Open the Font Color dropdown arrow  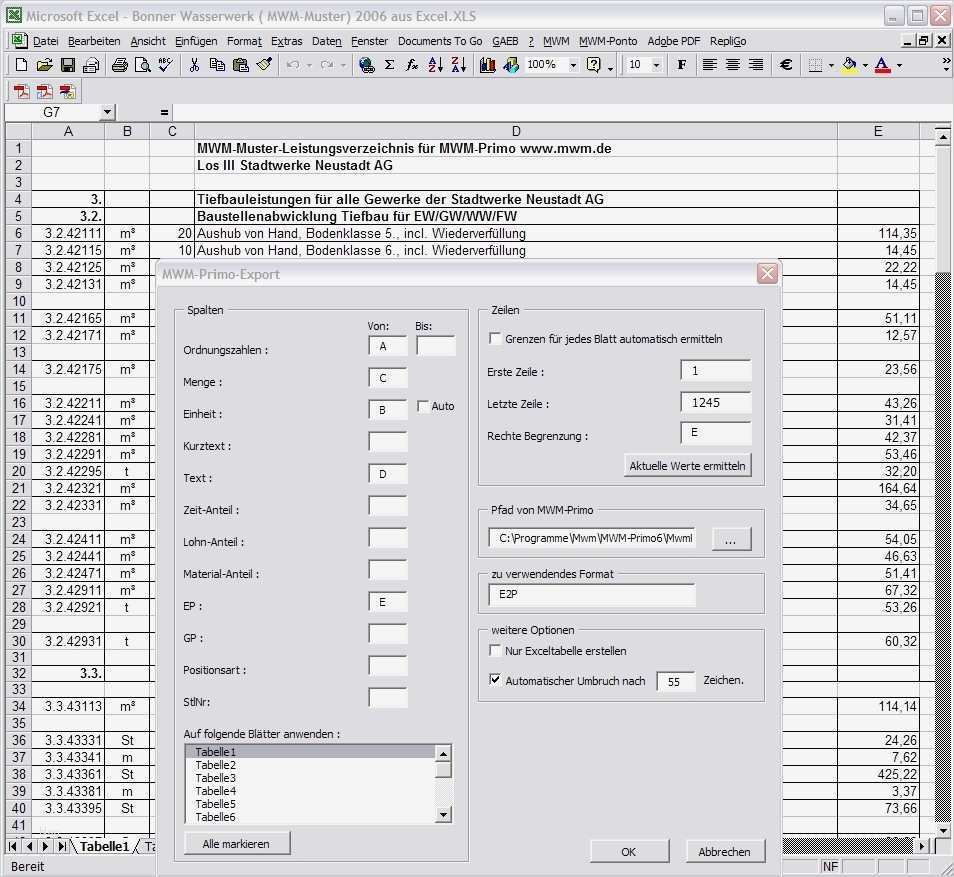pos(899,65)
